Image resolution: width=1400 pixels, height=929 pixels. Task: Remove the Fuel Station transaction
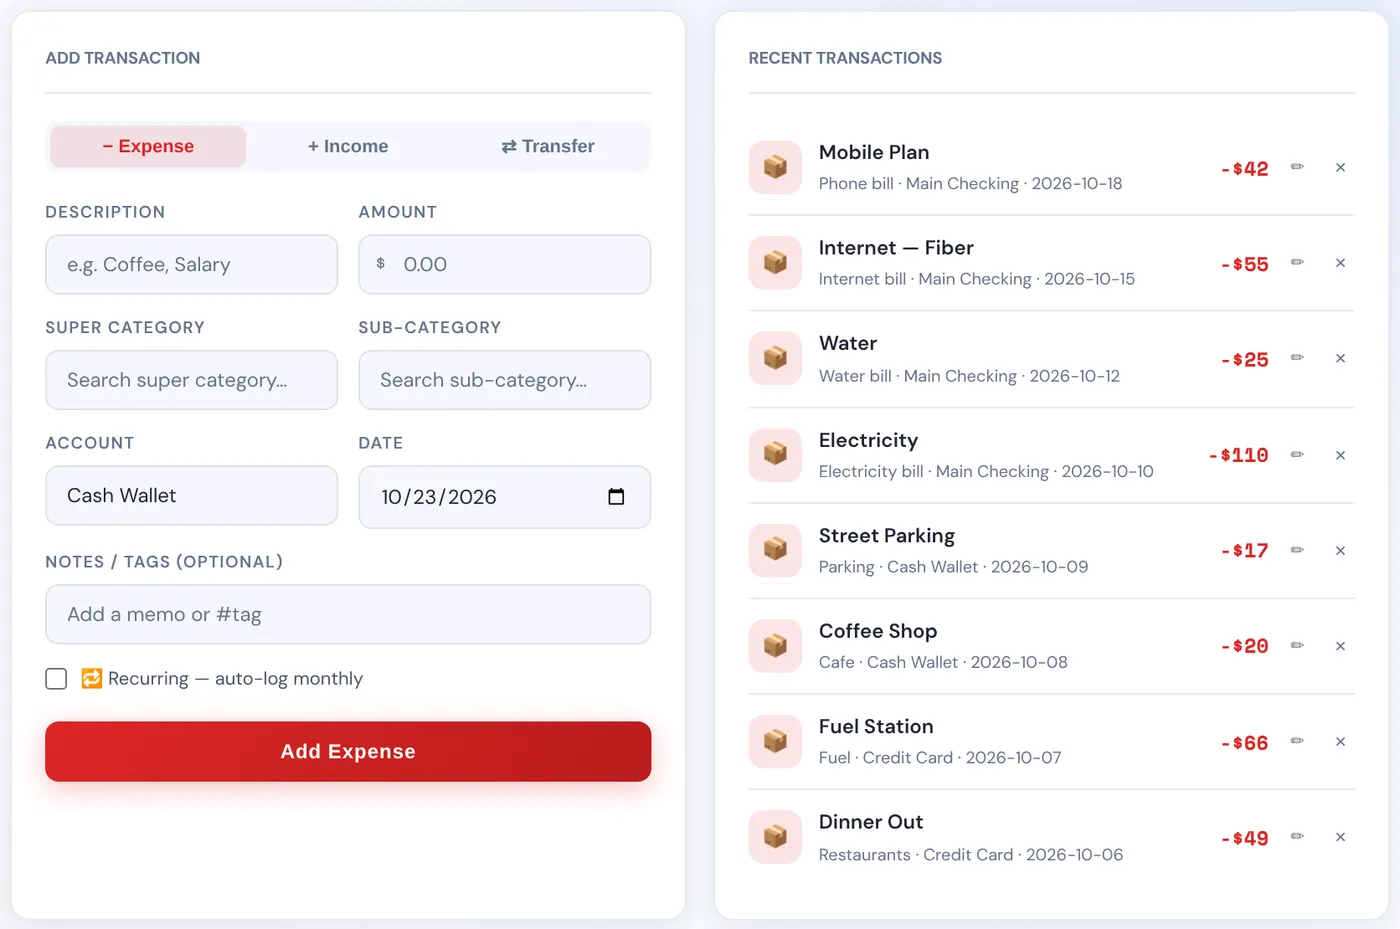click(x=1340, y=741)
